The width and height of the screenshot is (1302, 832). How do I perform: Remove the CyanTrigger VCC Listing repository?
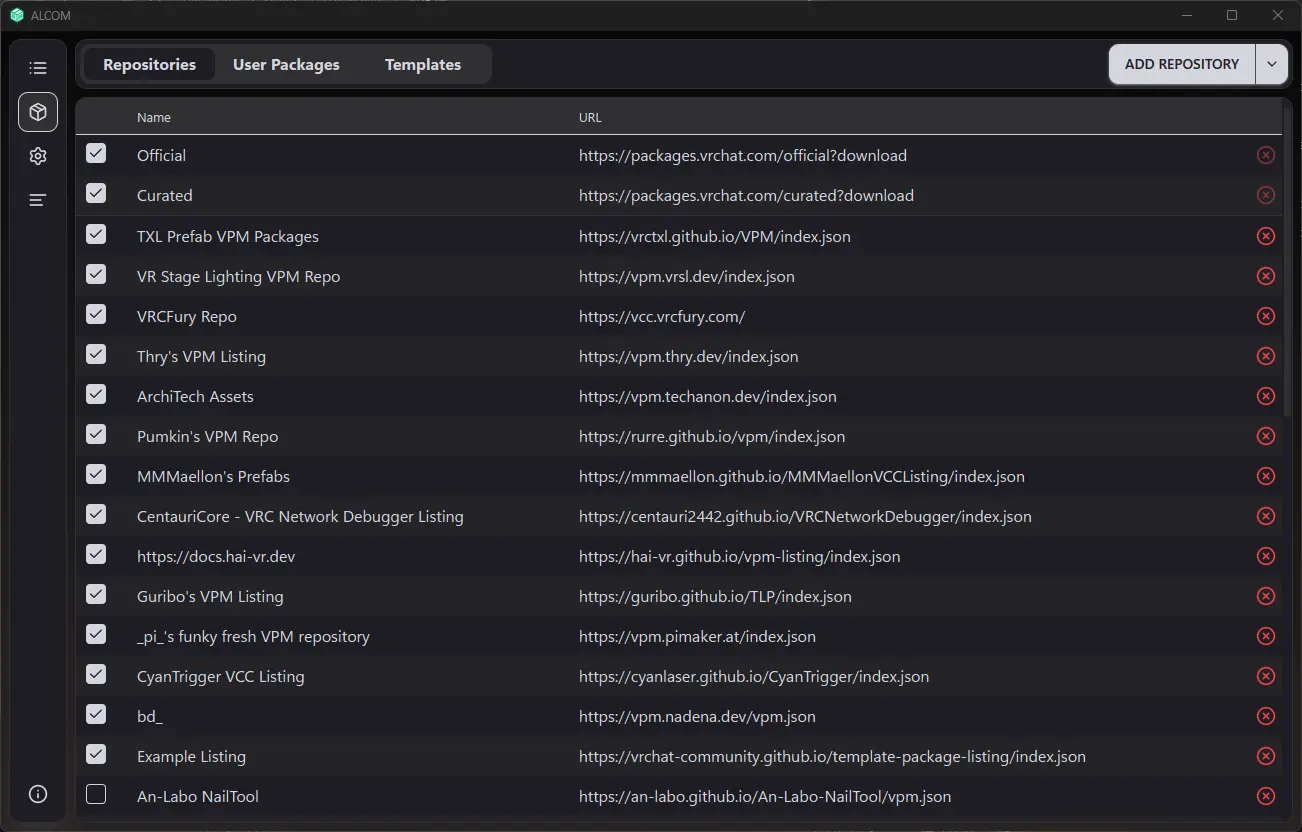coord(1265,676)
